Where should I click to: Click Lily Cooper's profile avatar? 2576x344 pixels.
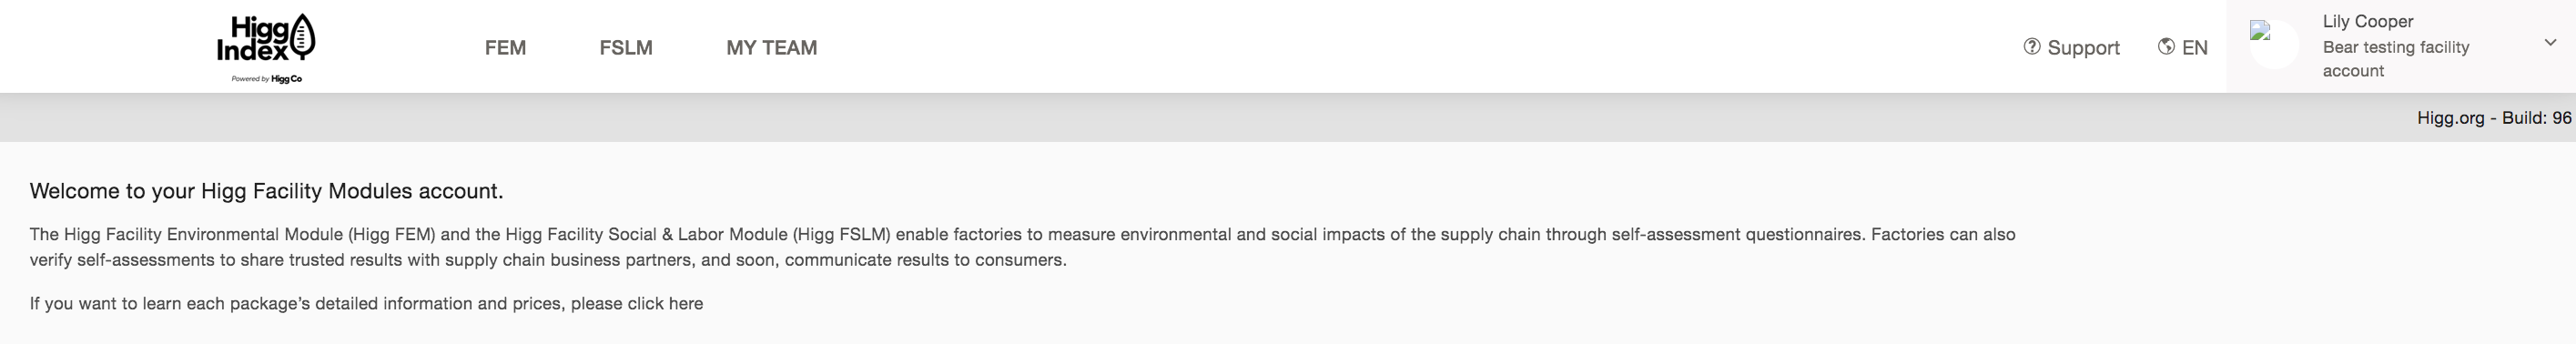pos(2274,45)
